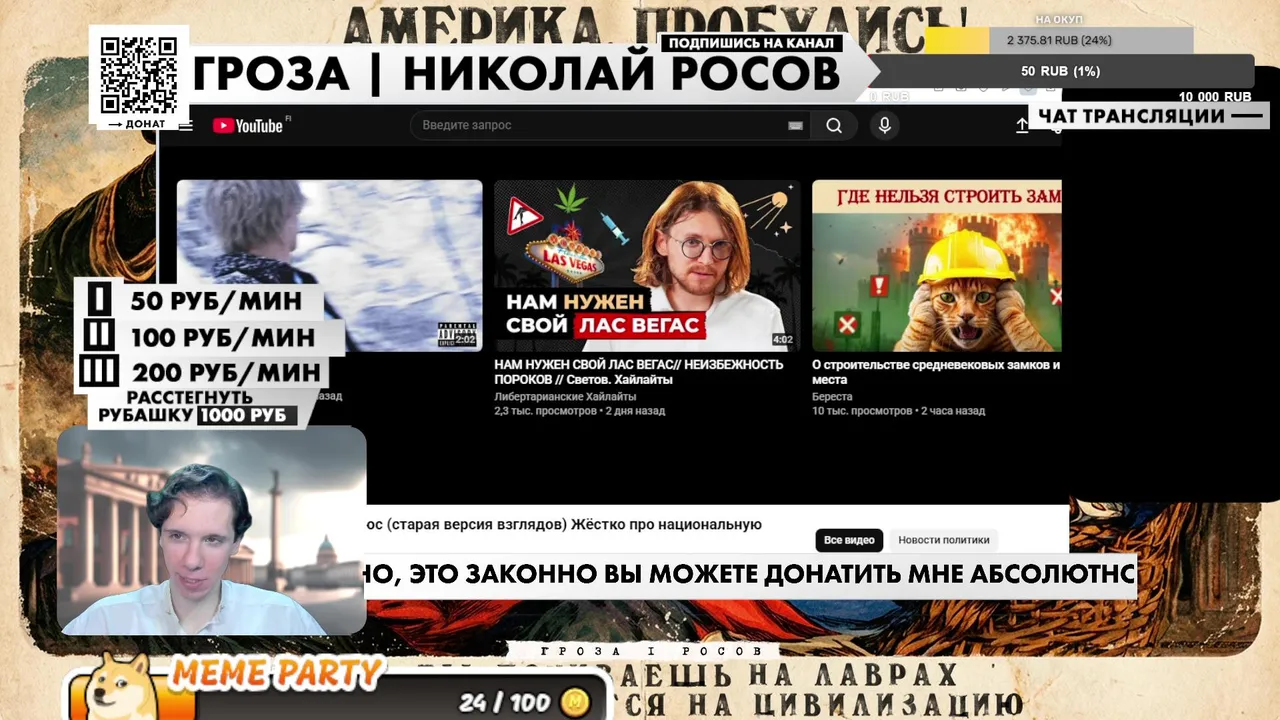Click the donation QR code
The height and width of the screenshot is (720, 1280).
139,75
